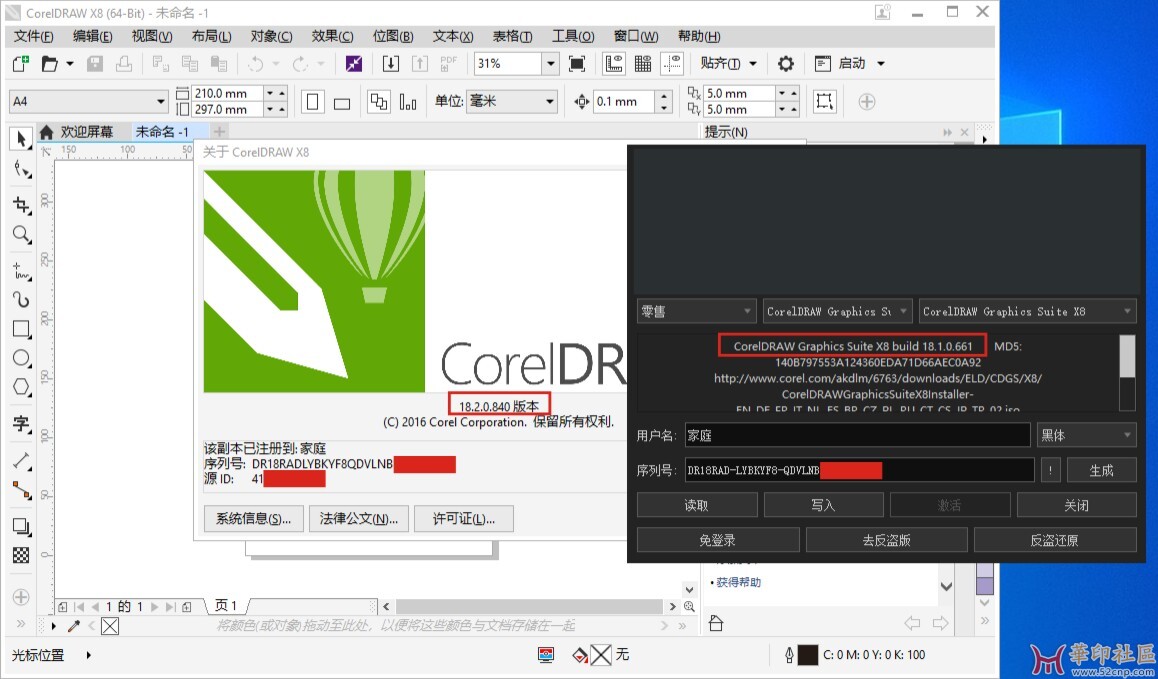Select the Parallel Dimension tool
The image size is (1158, 679).
click(21, 461)
